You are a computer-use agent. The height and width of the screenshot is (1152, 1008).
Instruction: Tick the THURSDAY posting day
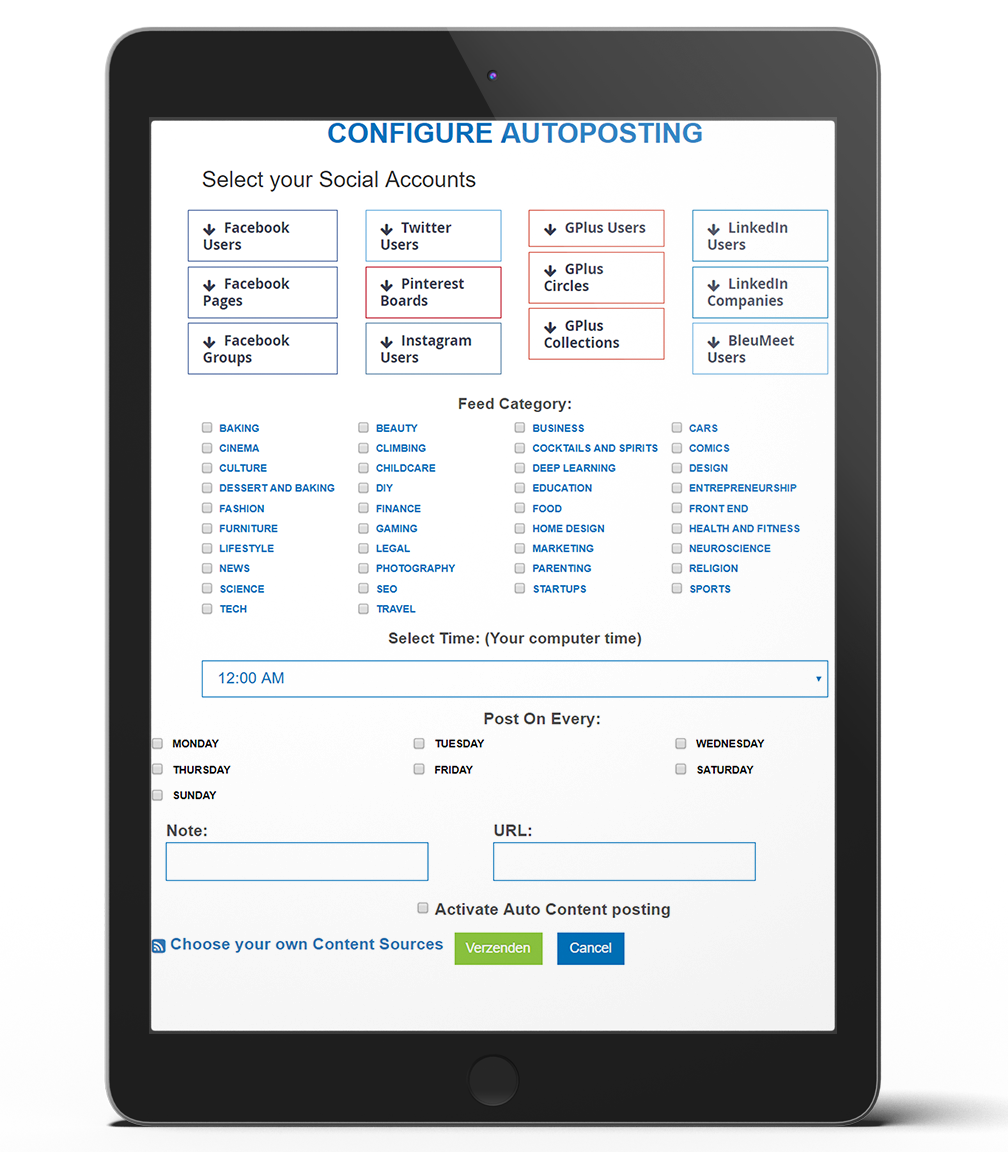[x=157, y=769]
